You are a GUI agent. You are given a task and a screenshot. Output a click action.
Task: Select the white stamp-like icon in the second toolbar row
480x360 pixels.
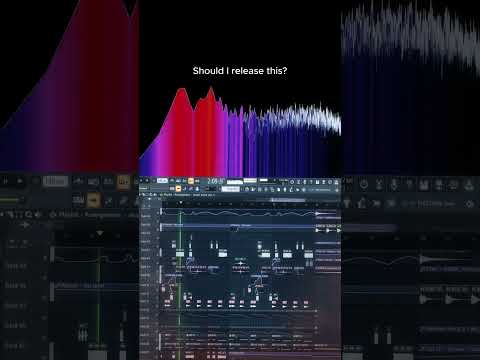[x=197, y=189]
